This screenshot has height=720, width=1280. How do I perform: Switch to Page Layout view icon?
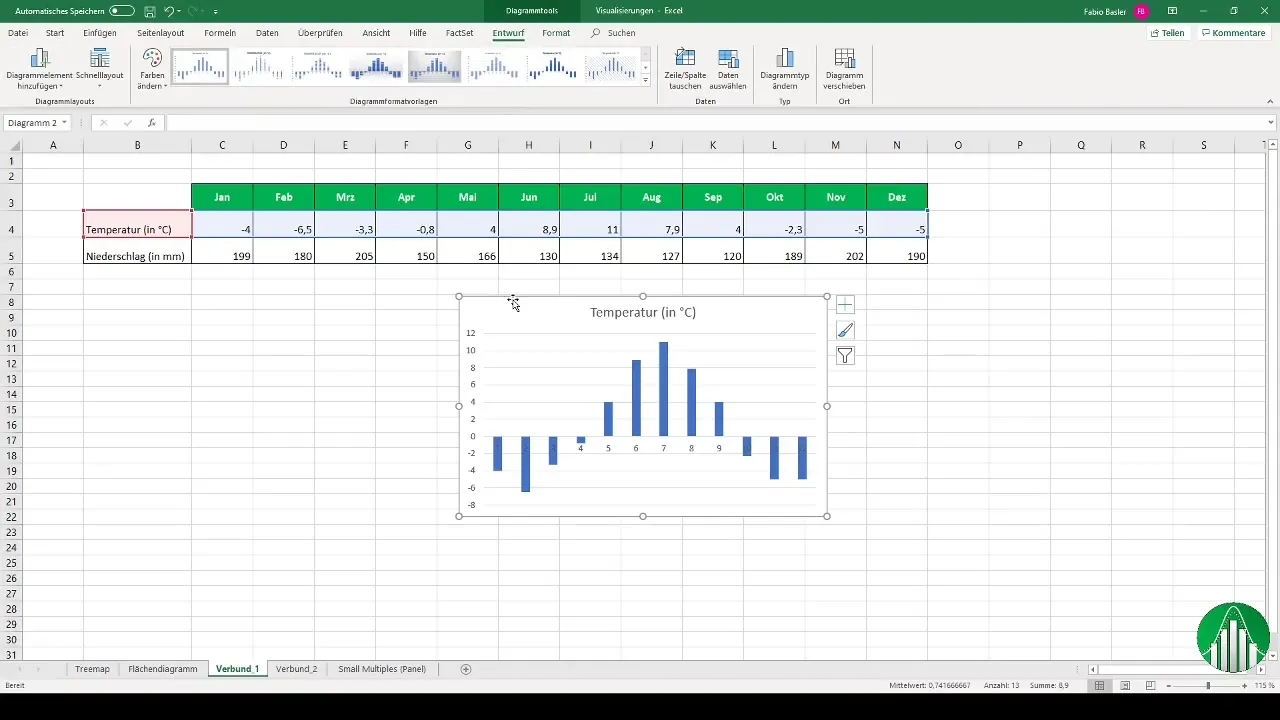(1125, 686)
